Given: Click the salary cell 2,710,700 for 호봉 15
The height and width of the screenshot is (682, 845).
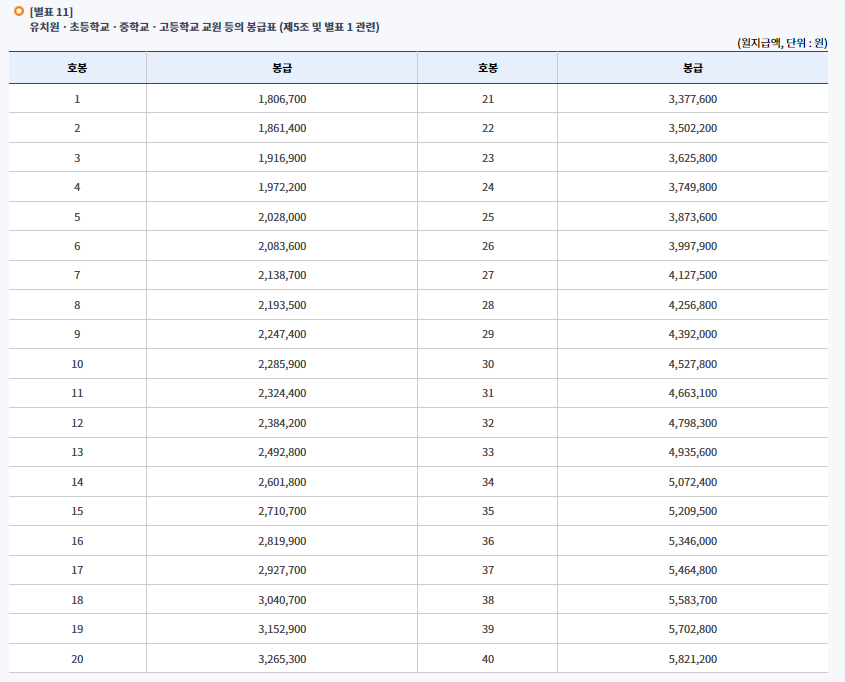Looking at the screenshot, I should tap(283, 511).
